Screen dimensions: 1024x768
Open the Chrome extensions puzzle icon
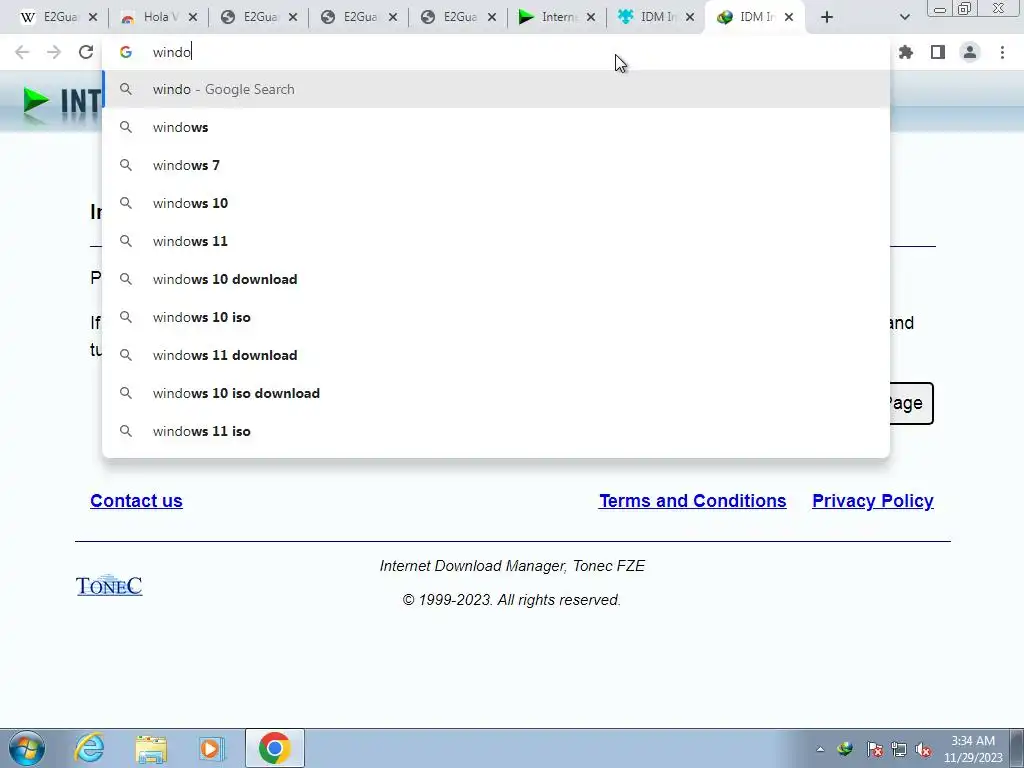click(x=906, y=52)
